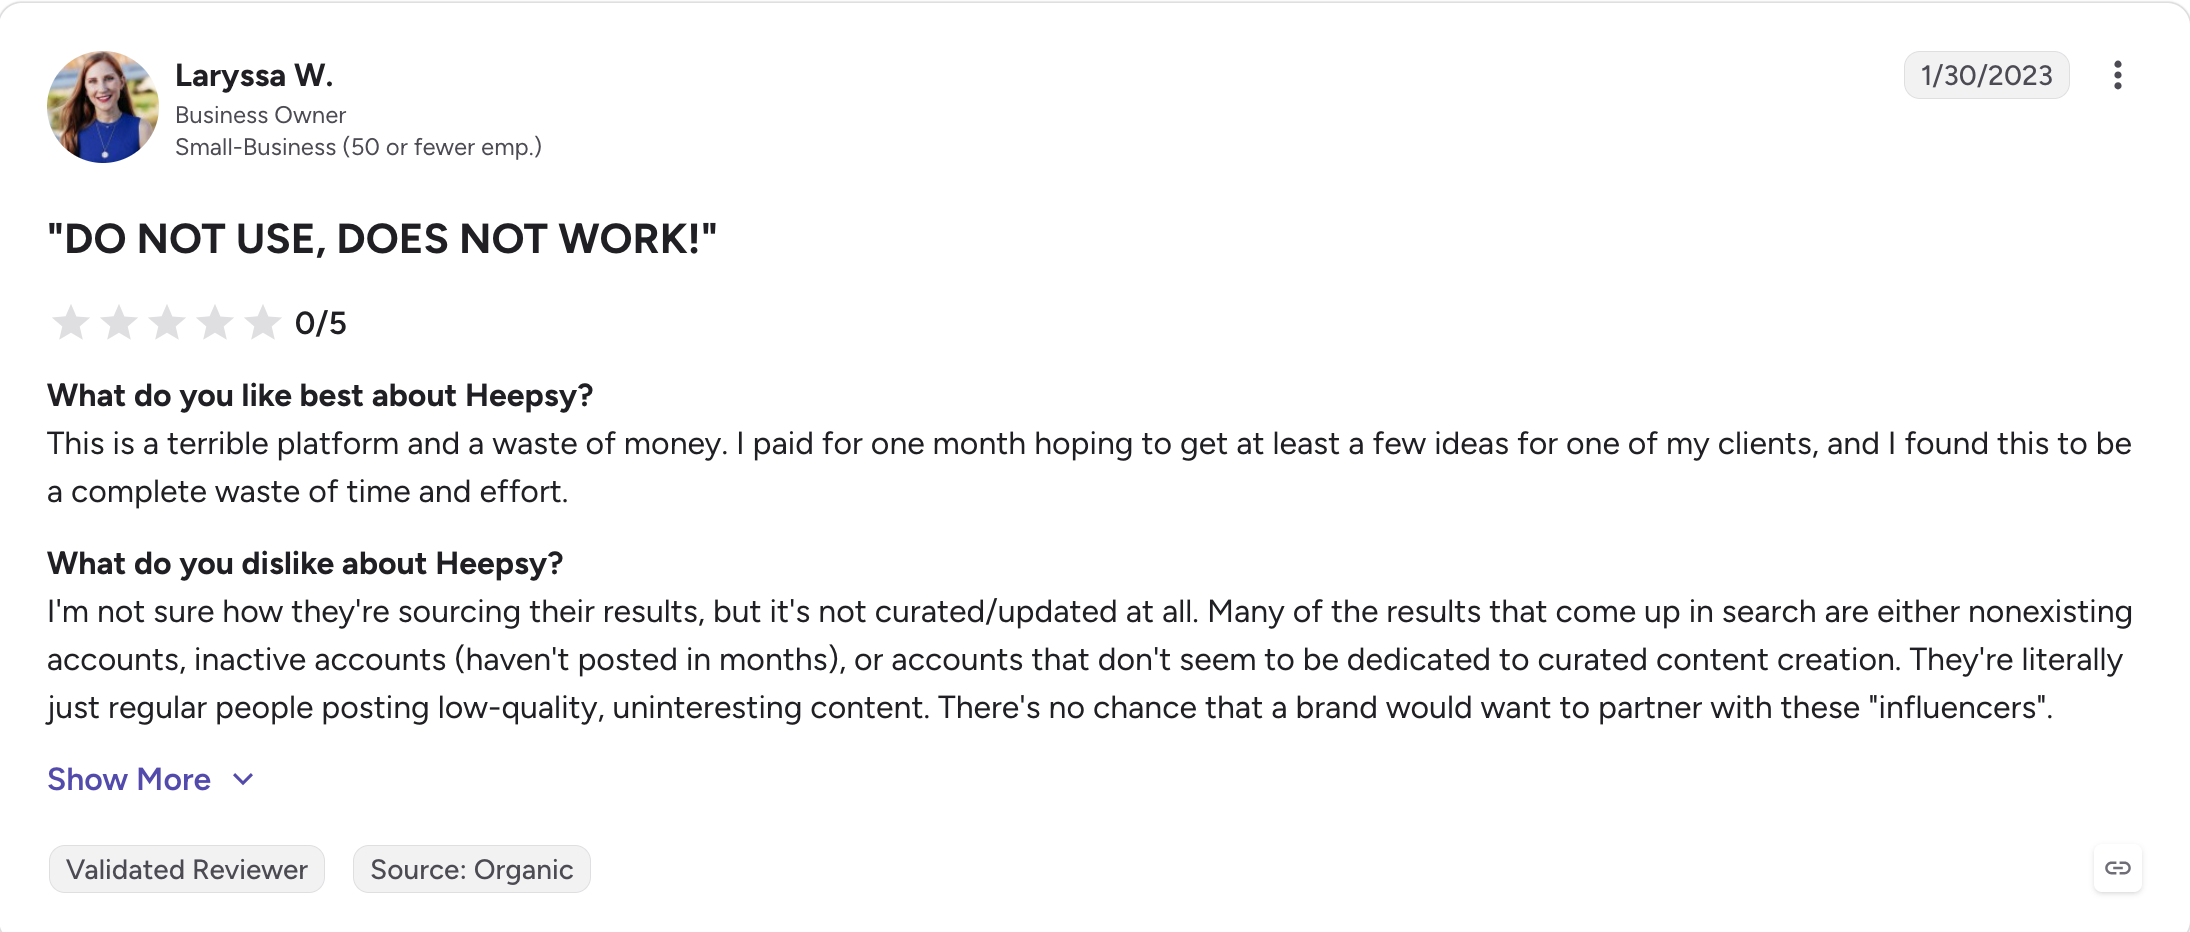Click 'What do you dislike' heading
The image size is (2190, 932).
click(x=305, y=563)
